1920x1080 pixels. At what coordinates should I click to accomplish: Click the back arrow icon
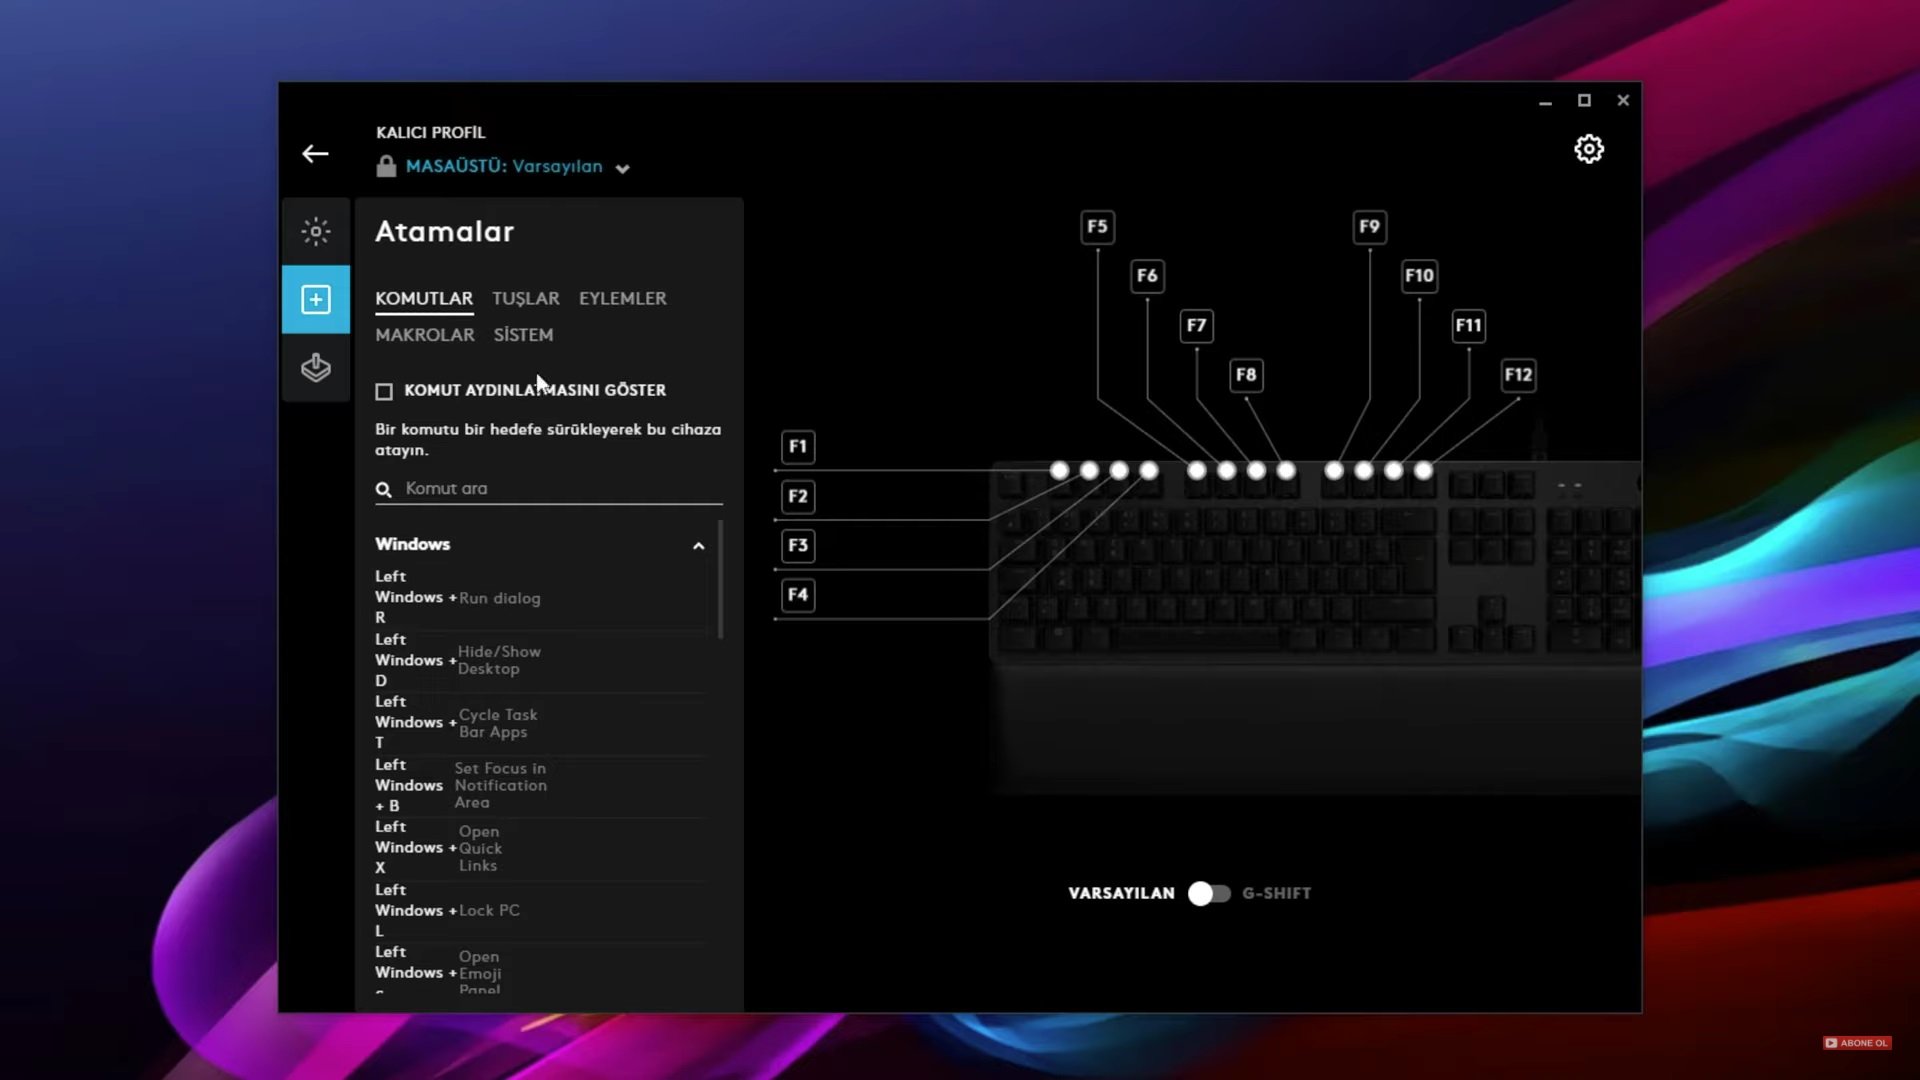click(x=315, y=154)
